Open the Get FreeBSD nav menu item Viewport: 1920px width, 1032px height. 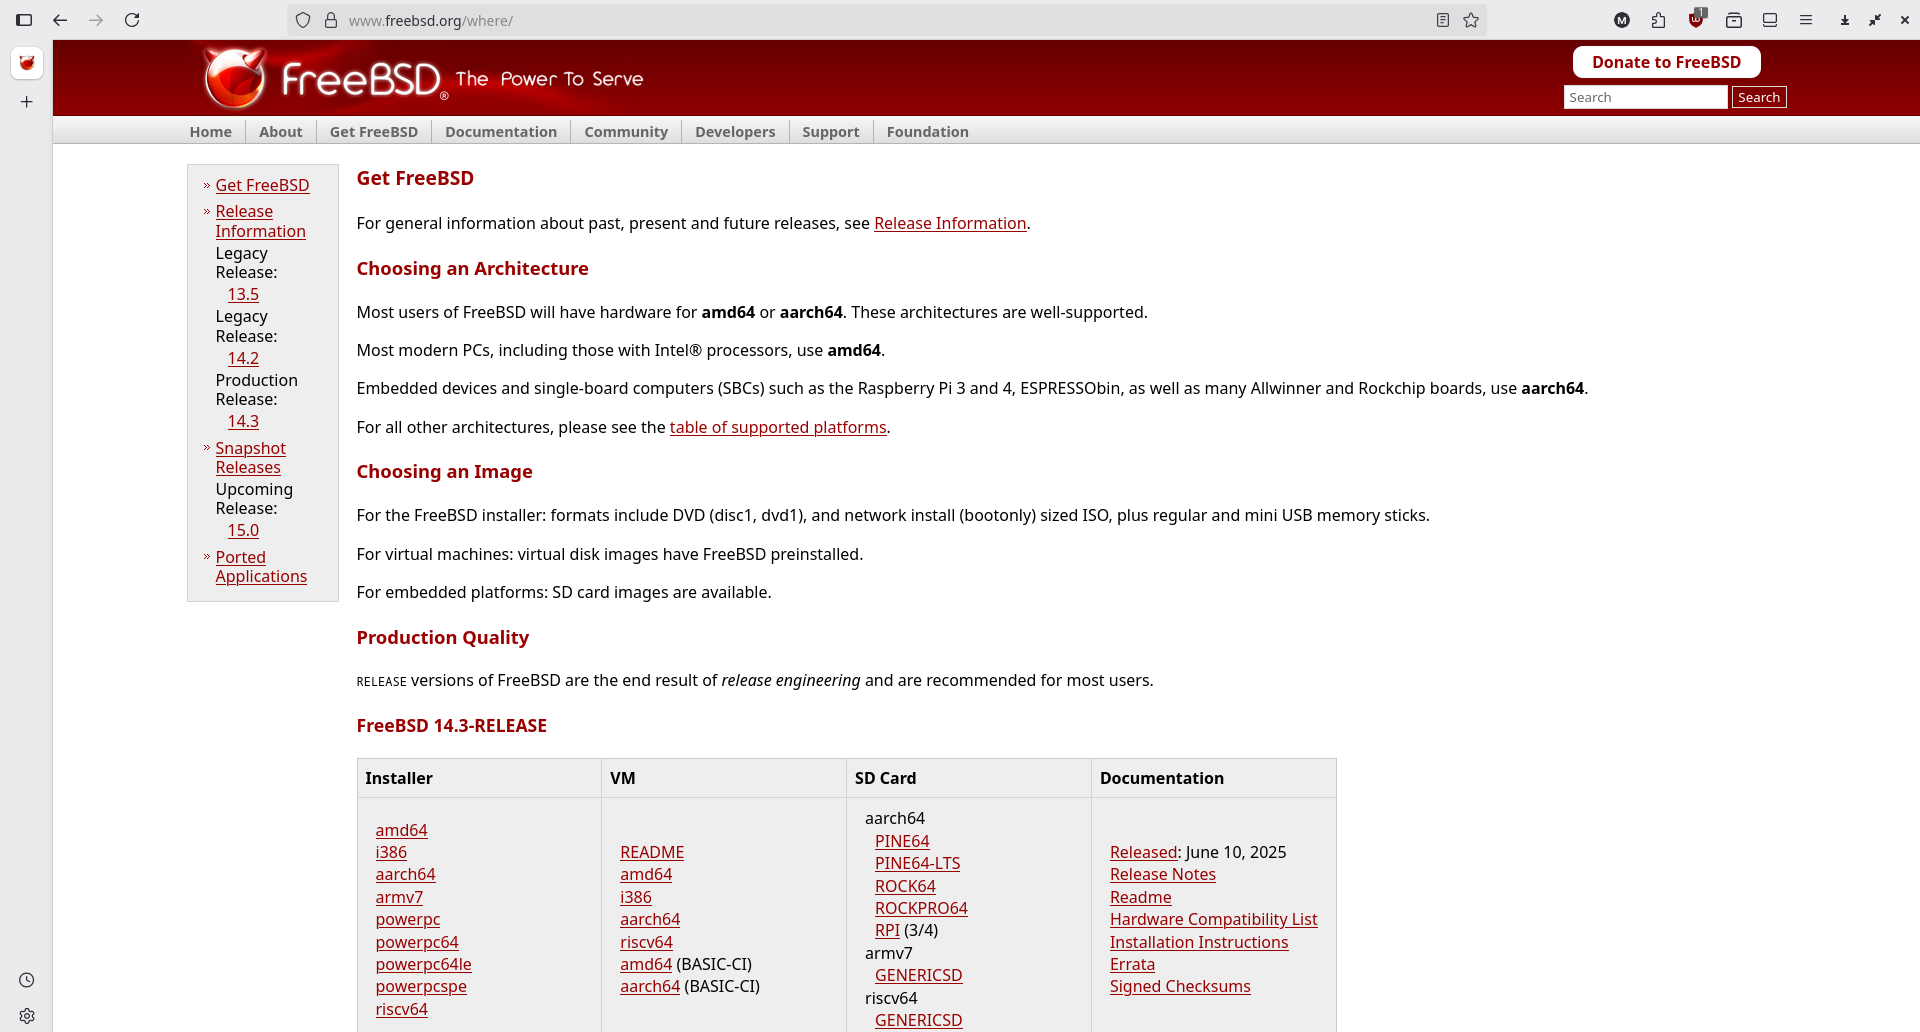tap(374, 132)
